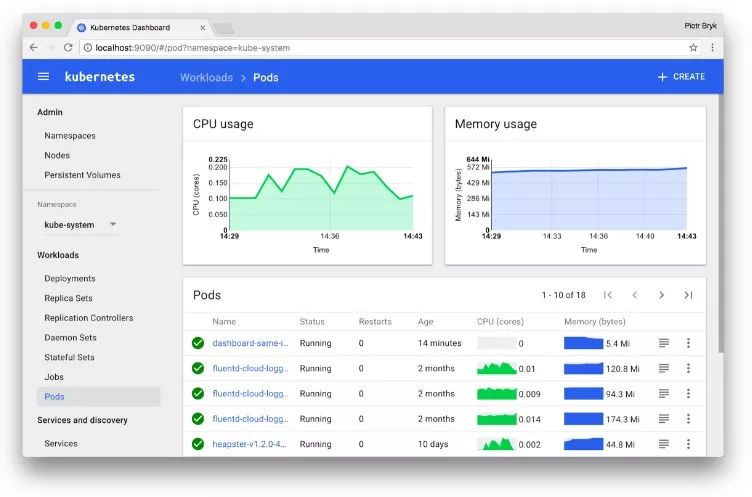View logs for heapster pod
Image resolution: width=752 pixels, height=497 pixels.
[x=664, y=444]
